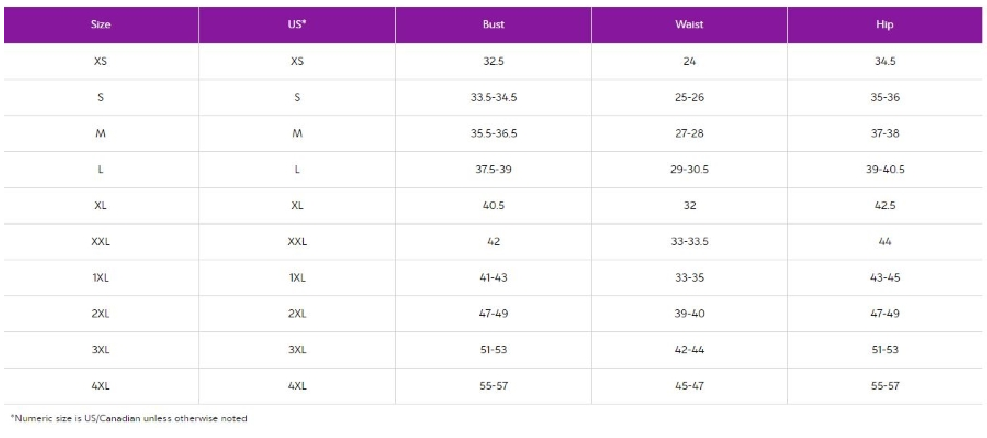The width and height of the screenshot is (987, 438).
Task: Click hip value 34.5
Action: [x=884, y=61]
